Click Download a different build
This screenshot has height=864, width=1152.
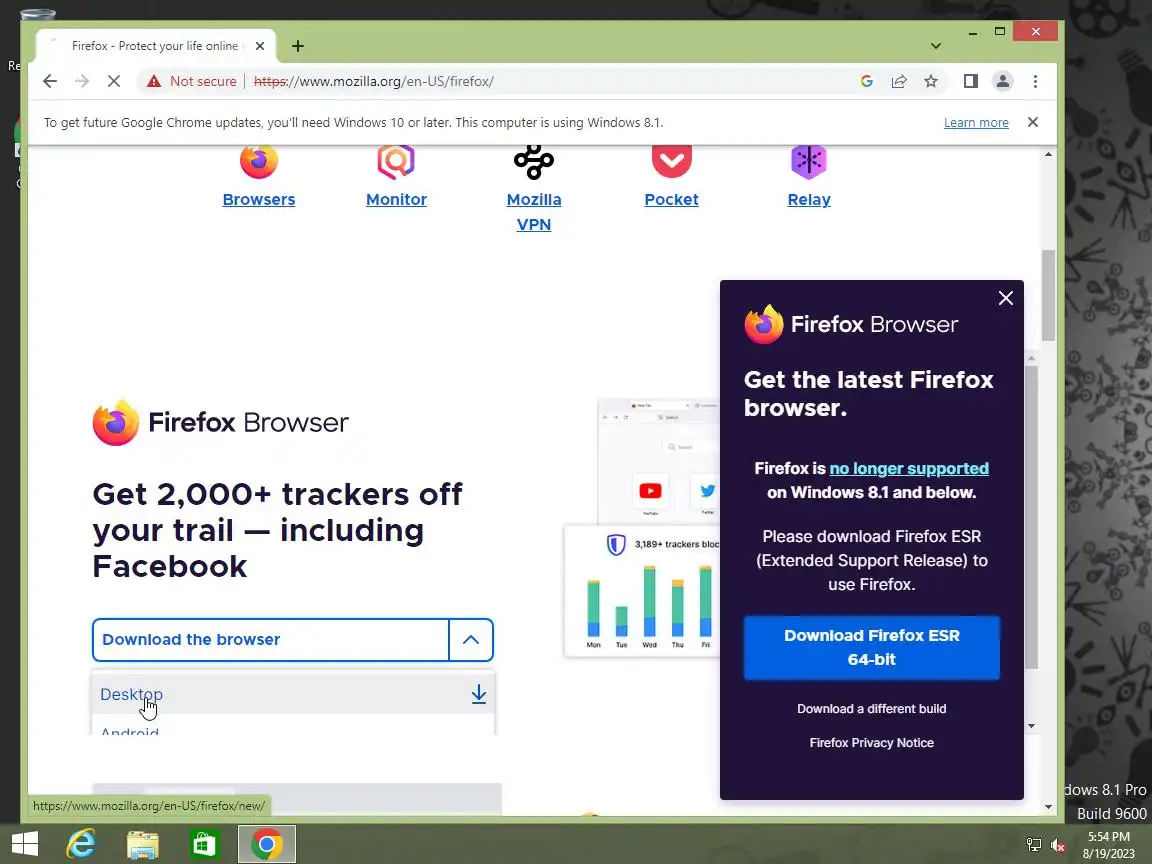point(871,709)
